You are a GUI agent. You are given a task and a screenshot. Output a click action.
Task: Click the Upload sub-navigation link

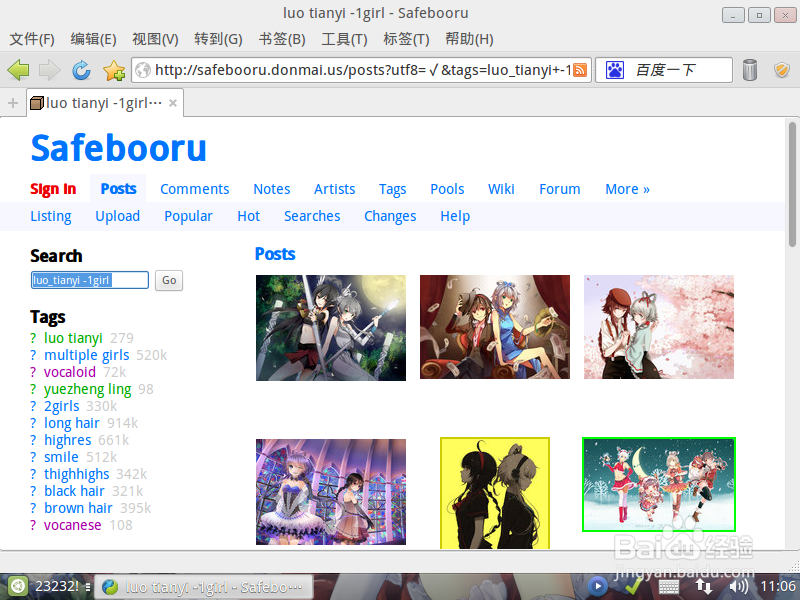click(x=117, y=216)
